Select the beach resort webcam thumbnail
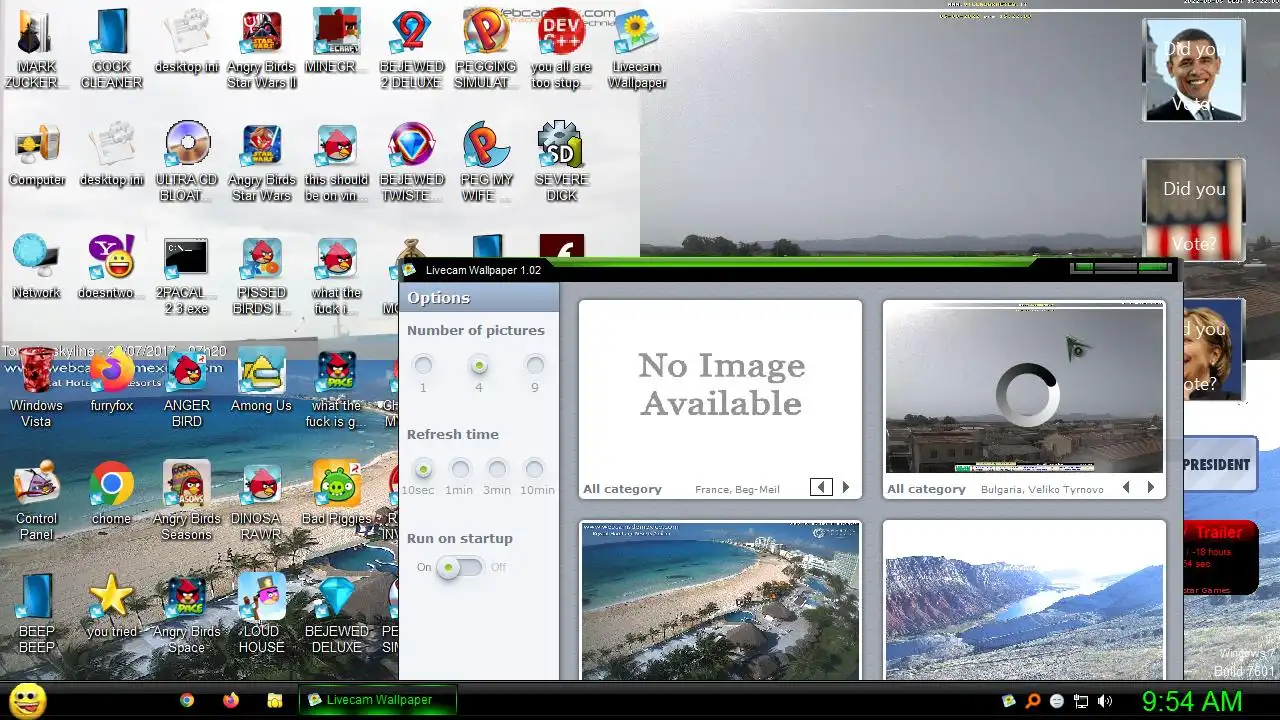This screenshot has width=1280, height=720. pos(720,601)
